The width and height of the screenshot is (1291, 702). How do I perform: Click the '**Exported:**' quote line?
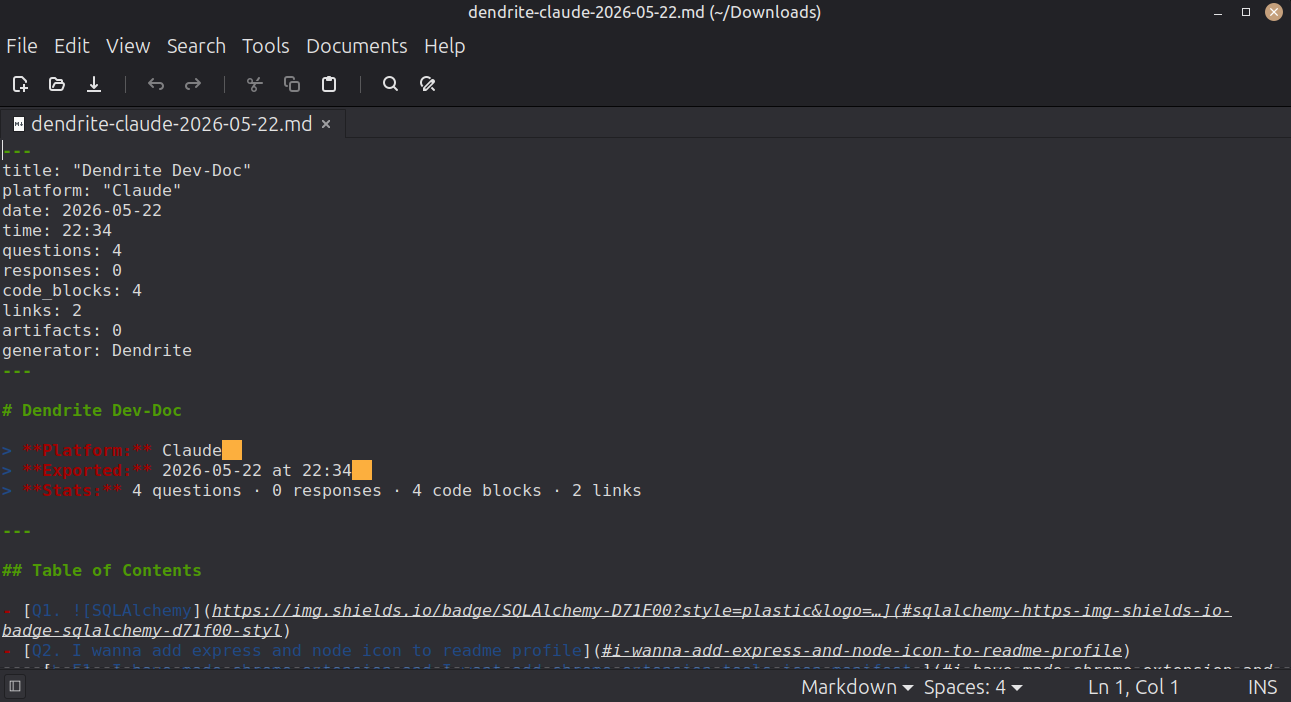187,470
